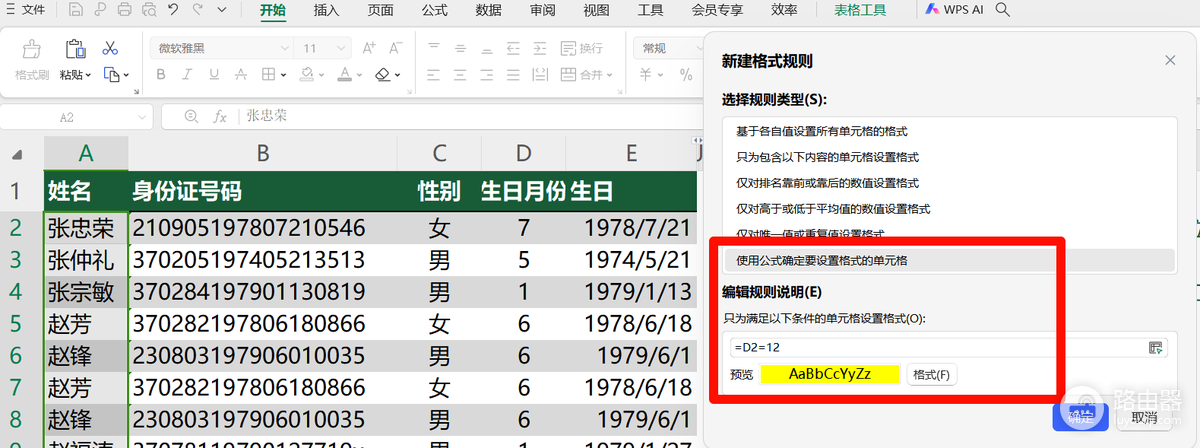Toggle Bold formatting
The height and width of the screenshot is (448, 1200).
tap(160, 75)
